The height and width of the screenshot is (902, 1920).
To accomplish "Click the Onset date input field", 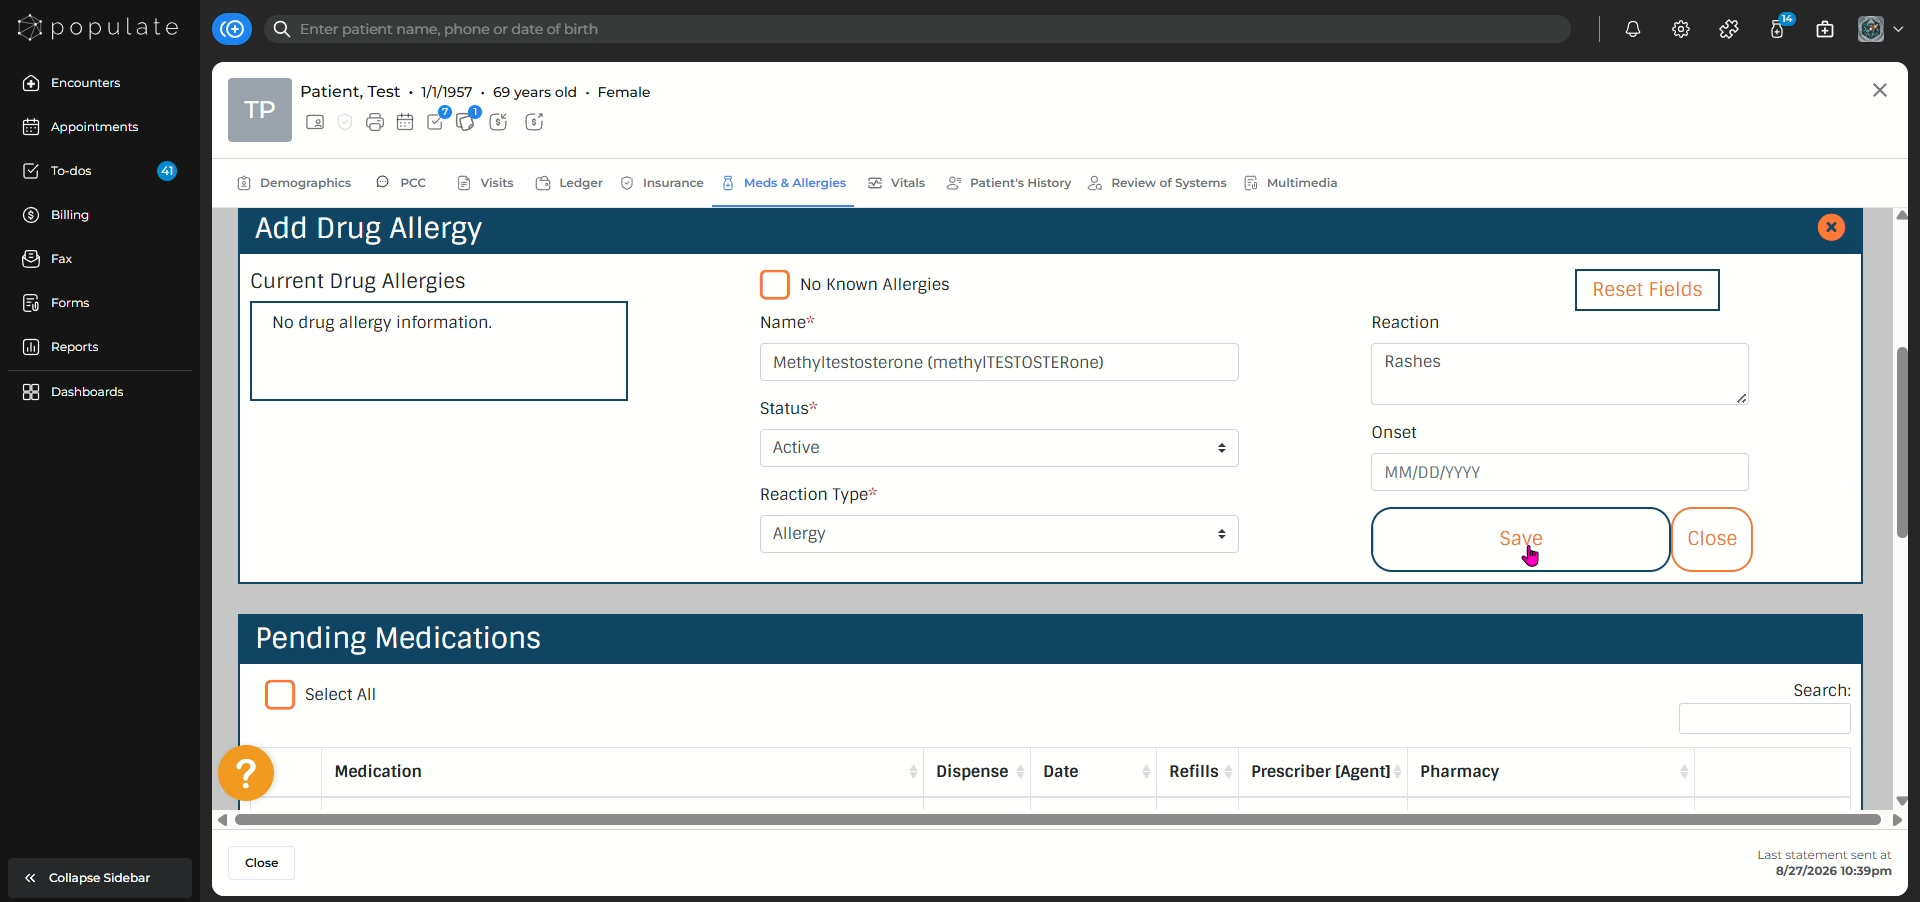I will point(1559,472).
